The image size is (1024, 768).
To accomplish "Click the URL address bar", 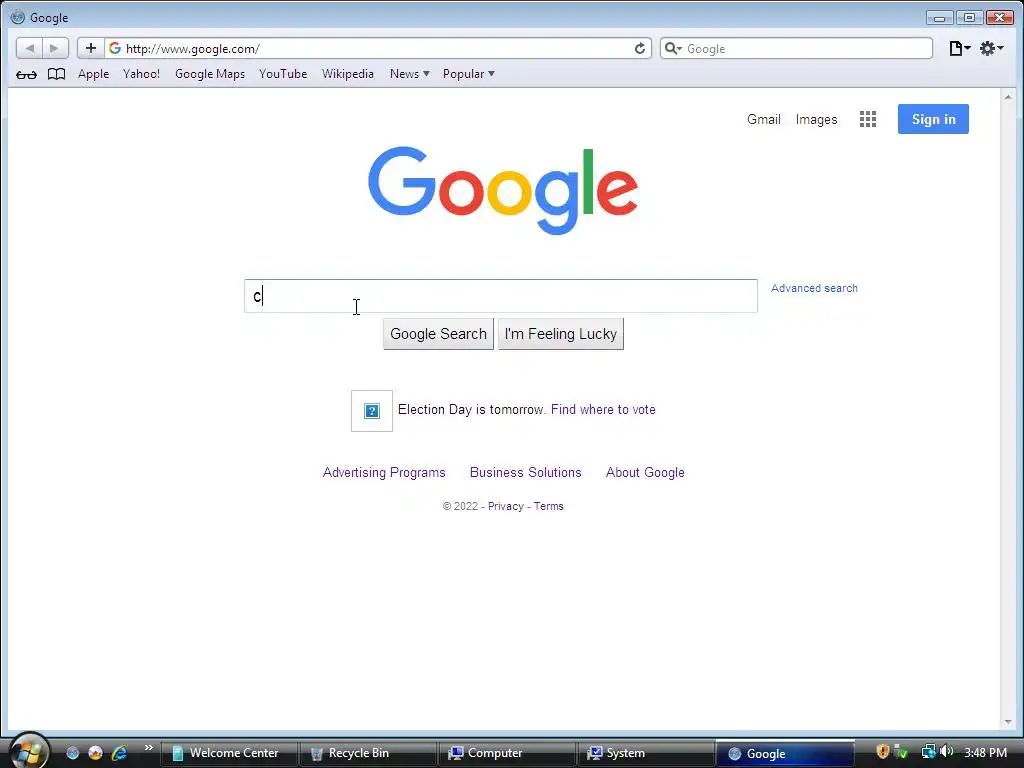I will click(x=376, y=48).
